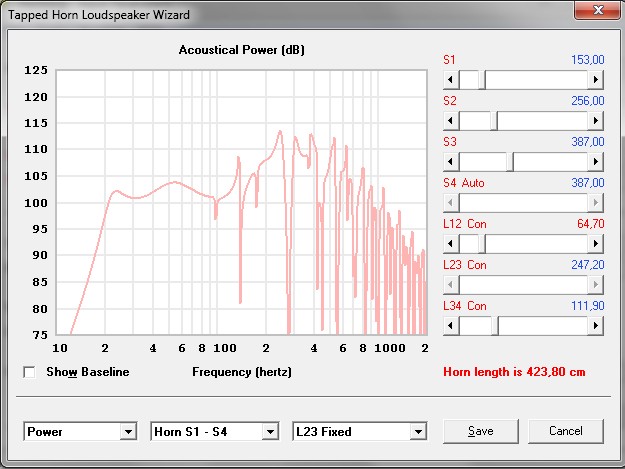Click the L23 Con right arrow
625x469 pixels.
596,285
